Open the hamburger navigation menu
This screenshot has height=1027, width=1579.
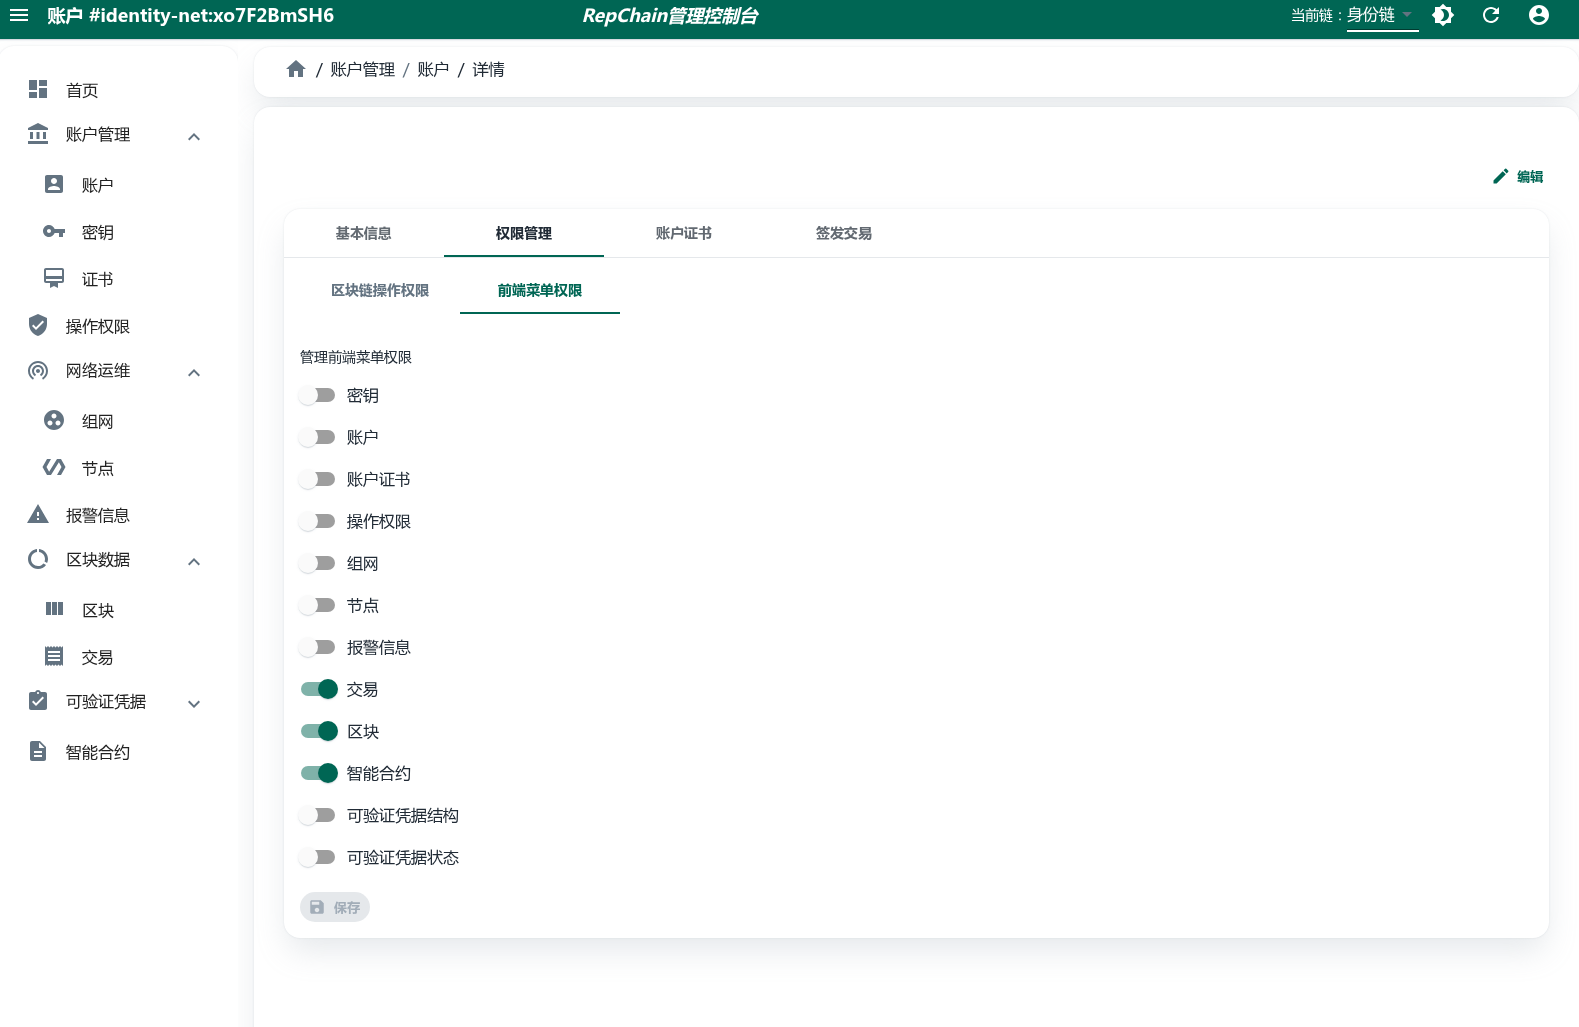click(x=19, y=15)
